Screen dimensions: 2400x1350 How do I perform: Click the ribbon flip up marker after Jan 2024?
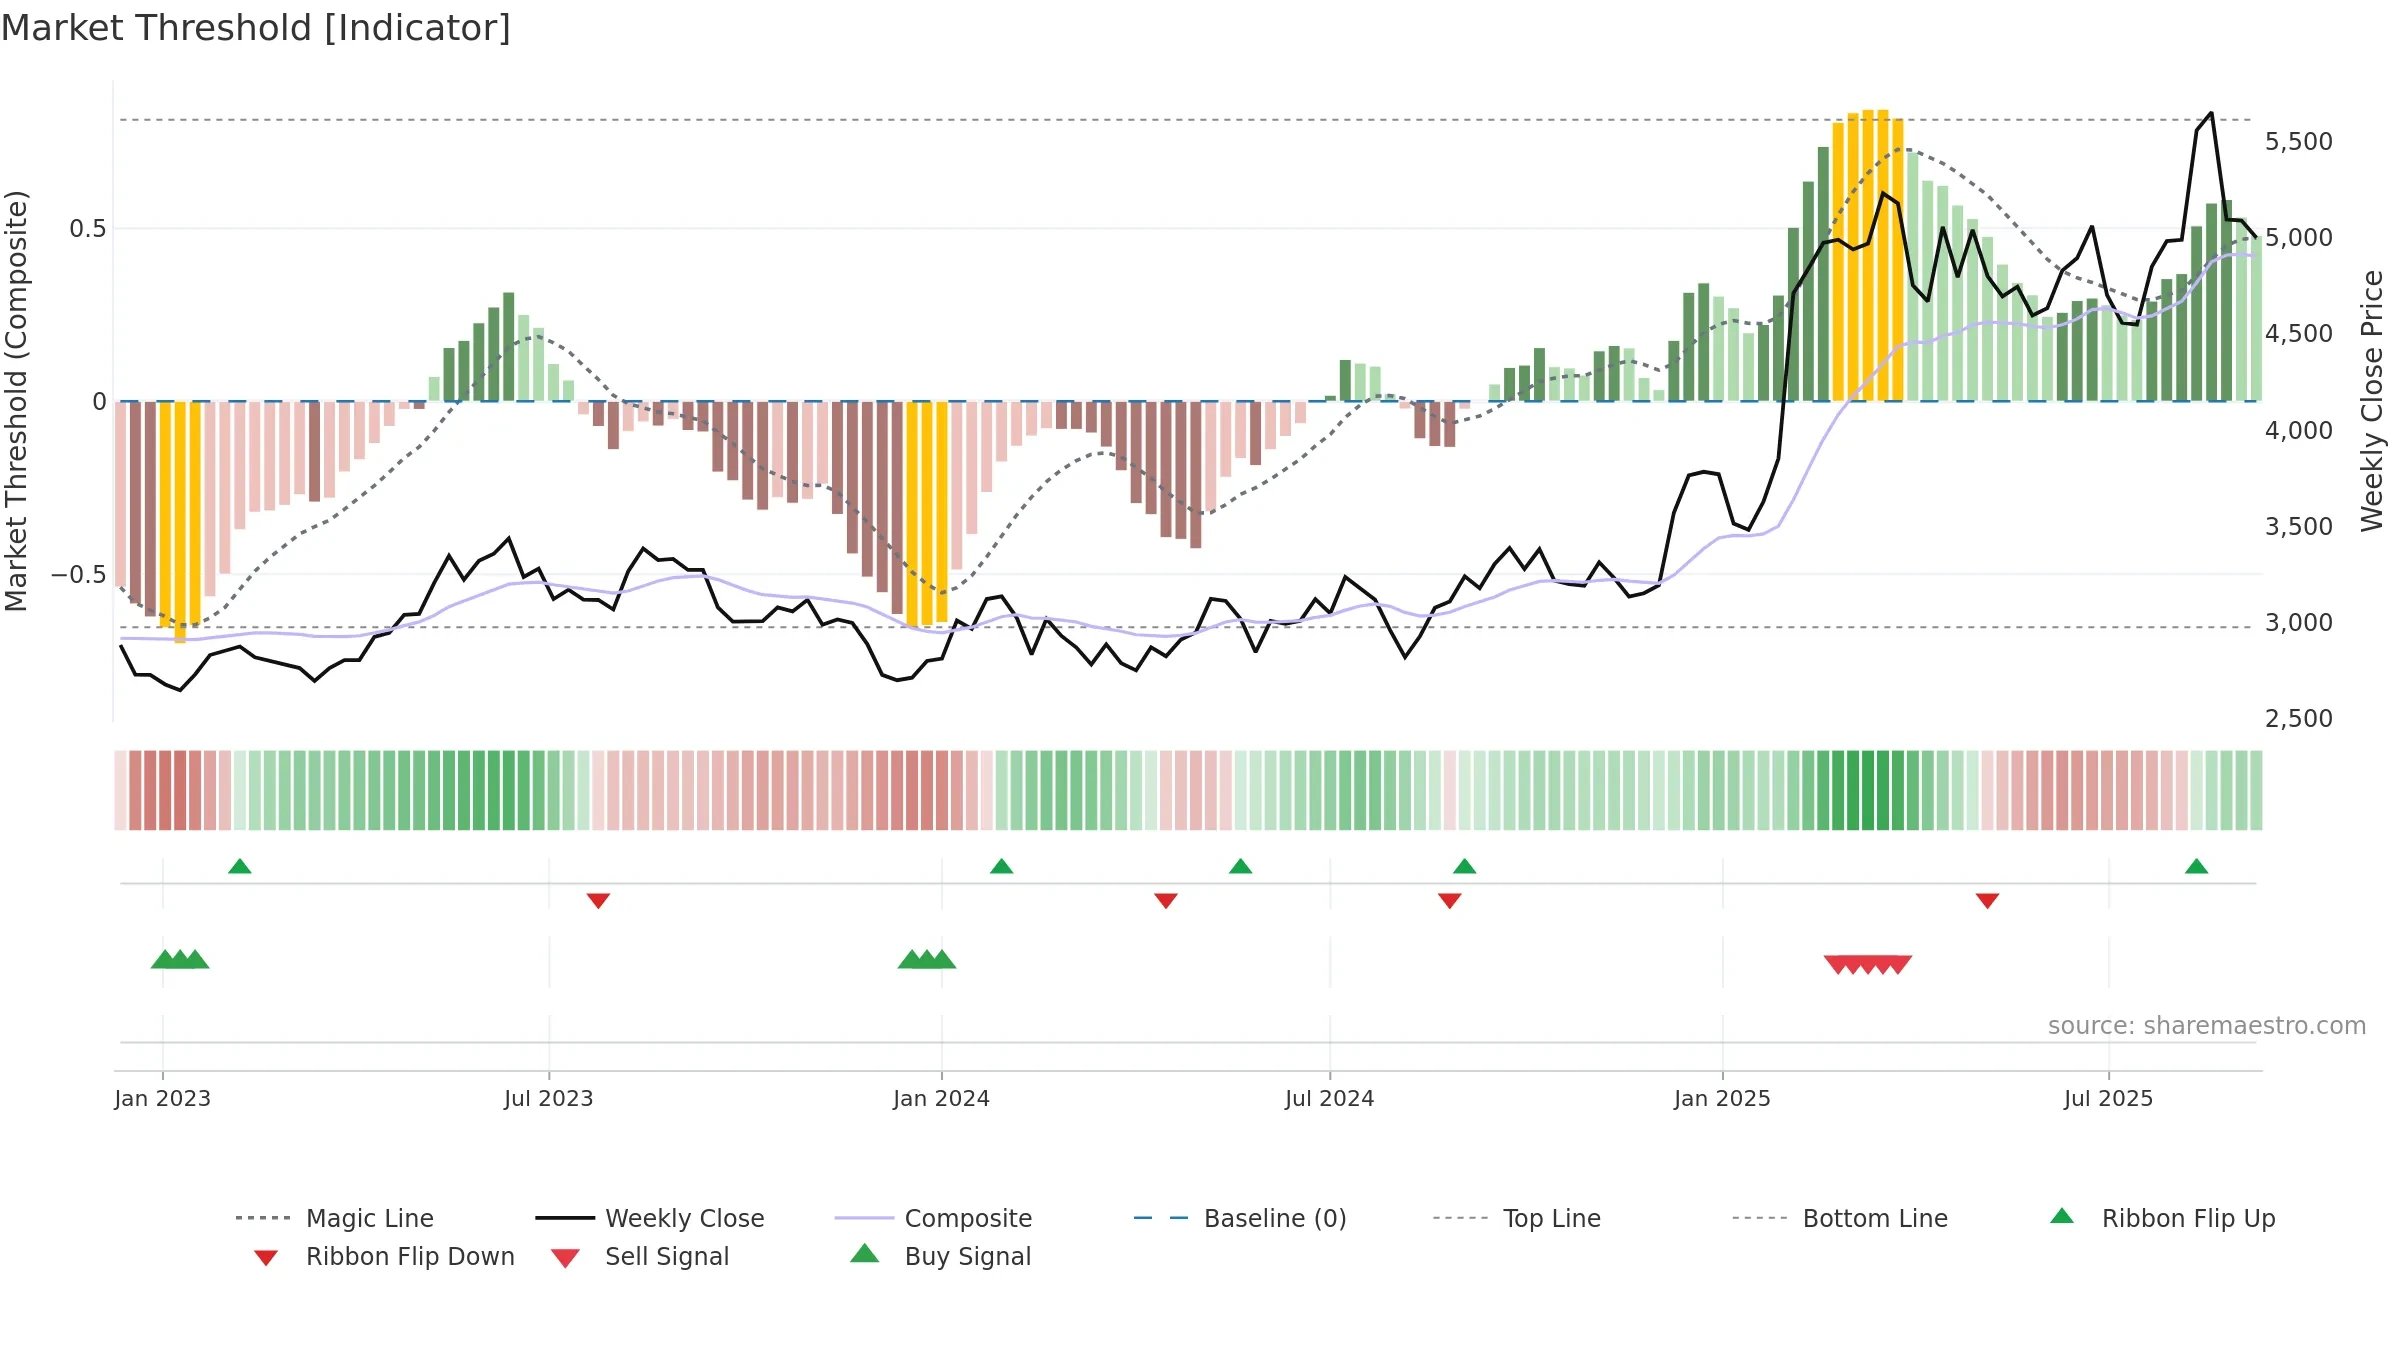[x=1002, y=866]
